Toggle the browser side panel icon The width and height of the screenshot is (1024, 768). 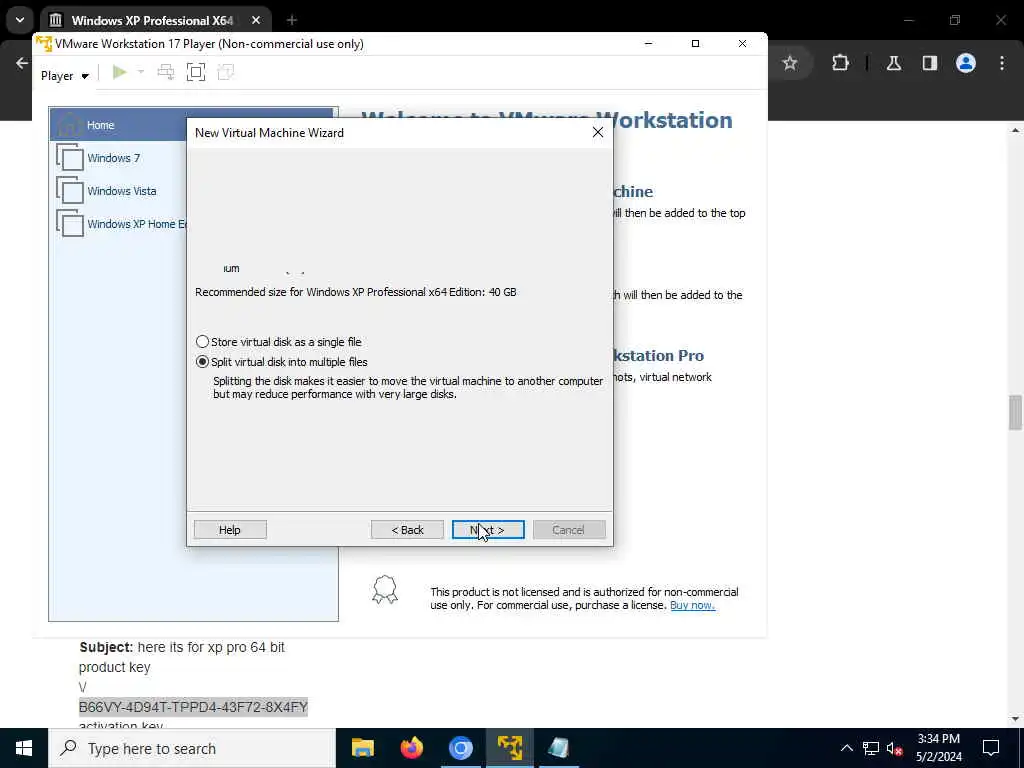click(930, 63)
